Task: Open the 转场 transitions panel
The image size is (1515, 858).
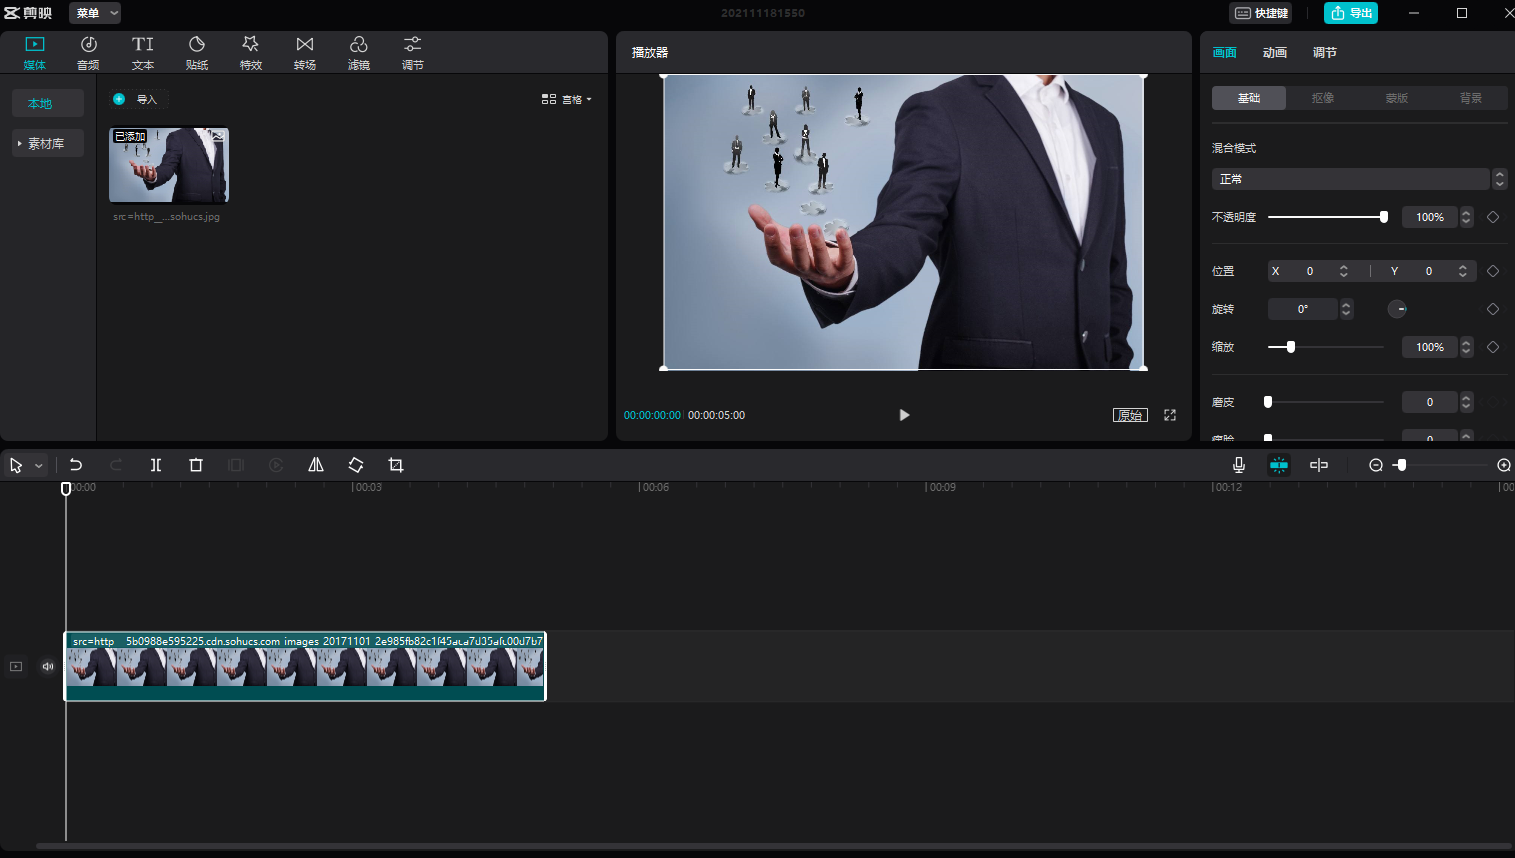Action: click(305, 52)
